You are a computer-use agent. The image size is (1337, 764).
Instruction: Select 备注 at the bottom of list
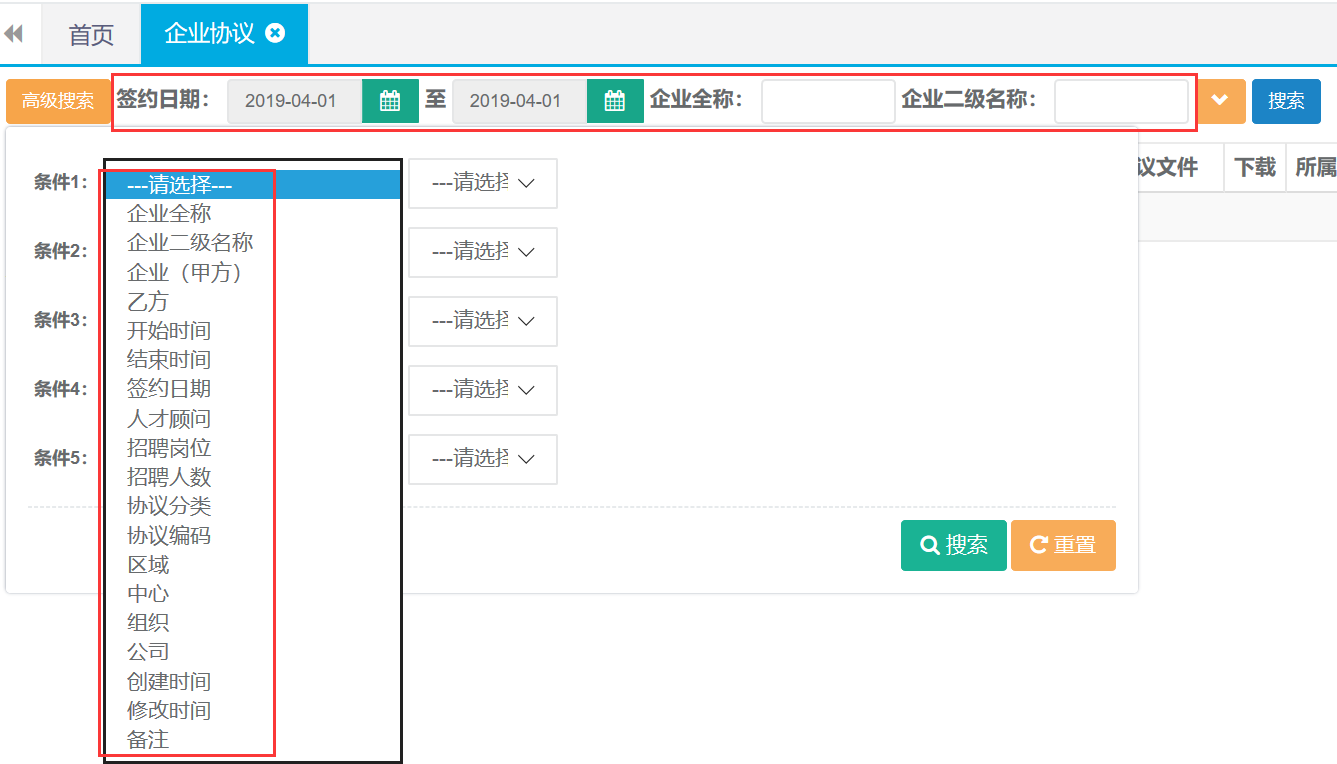pos(148,740)
